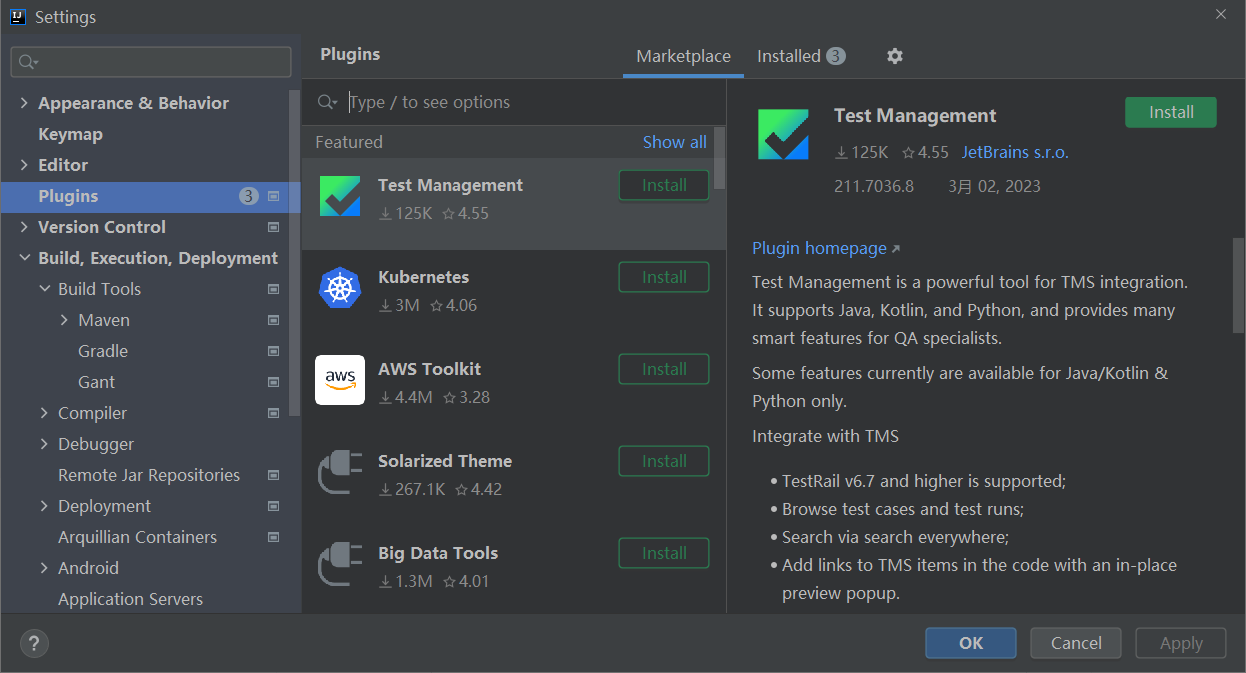Install the Big Data Tools plugin
Viewport: 1246px width, 673px height.
click(664, 553)
